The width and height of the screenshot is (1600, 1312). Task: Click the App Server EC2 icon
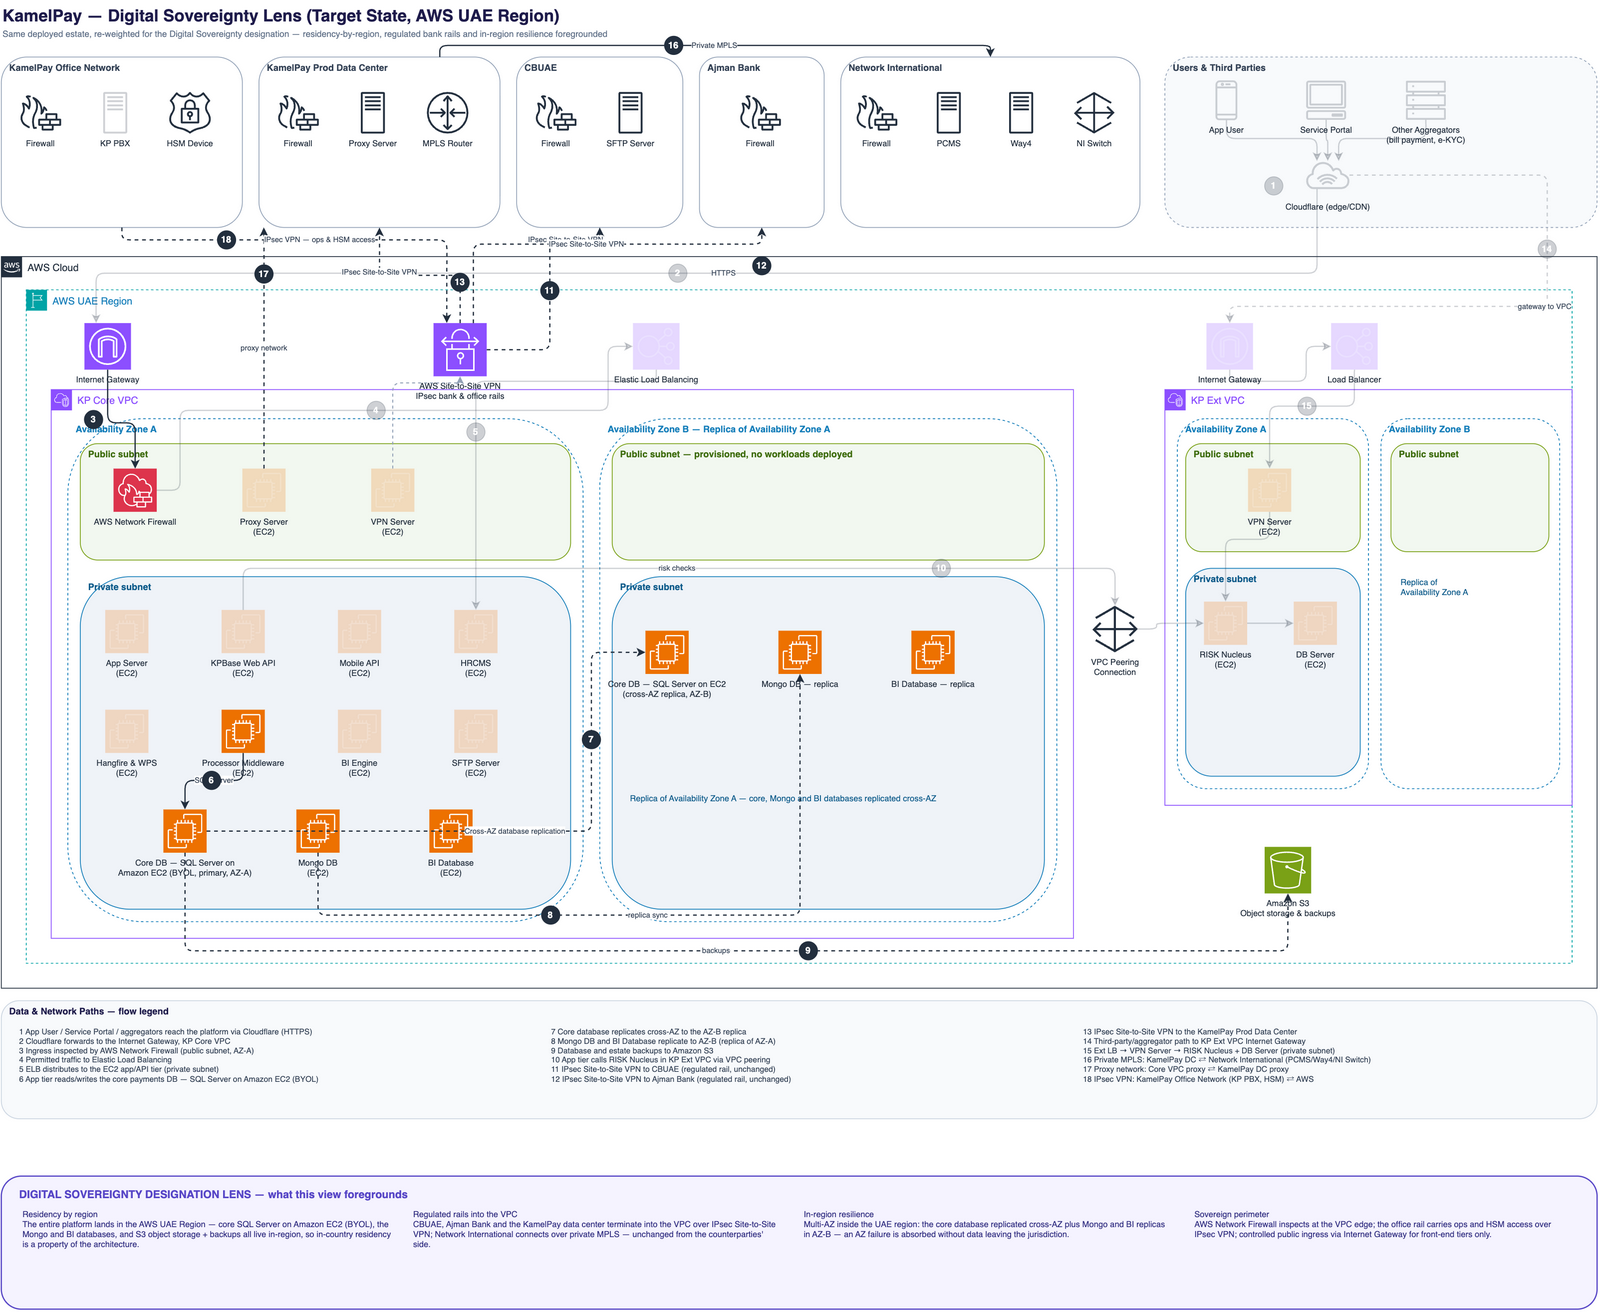tap(127, 631)
